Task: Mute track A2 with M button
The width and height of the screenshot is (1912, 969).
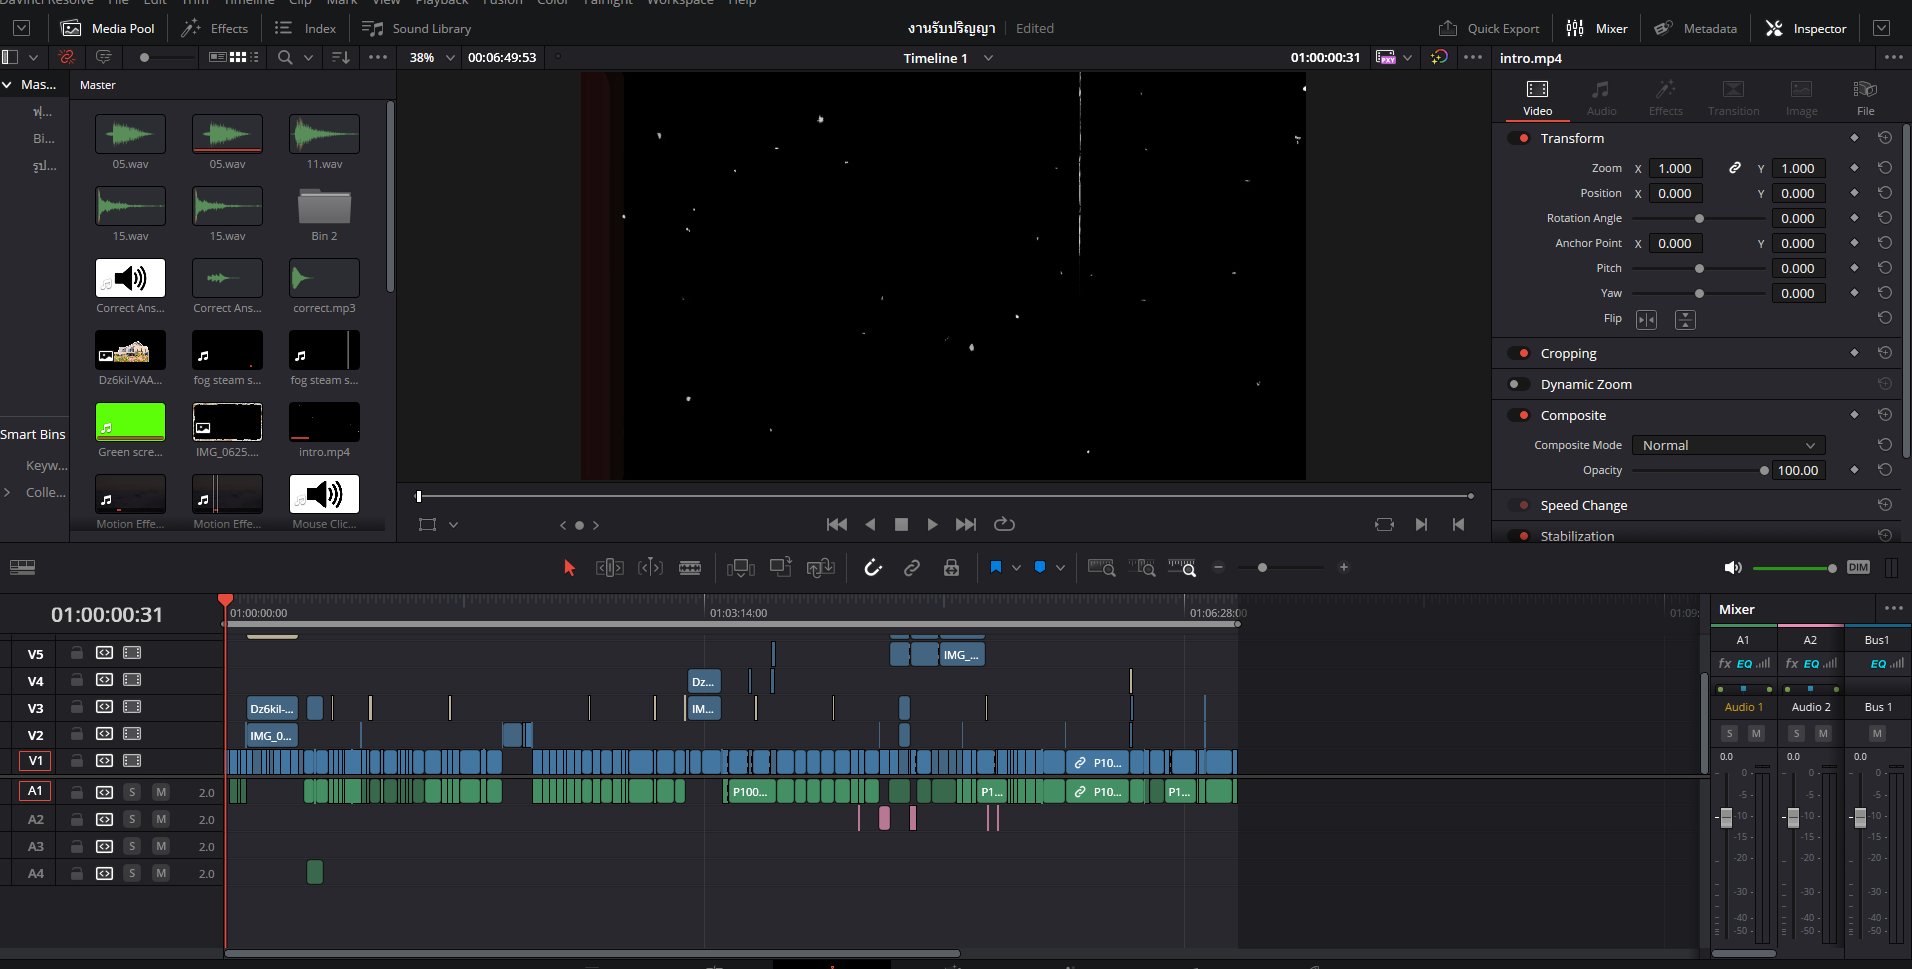Action: click(x=160, y=819)
